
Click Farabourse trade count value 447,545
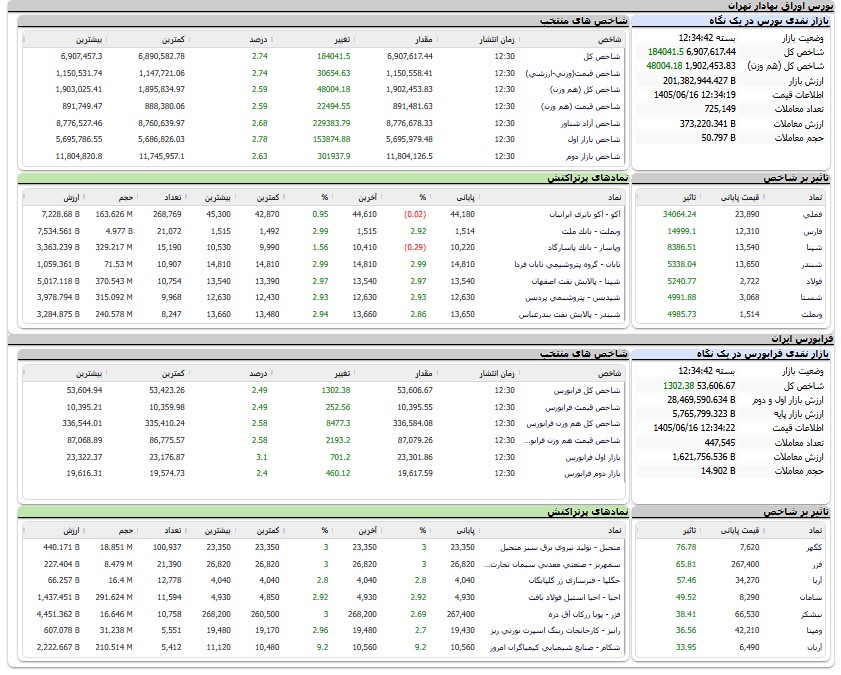pos(720,442)
